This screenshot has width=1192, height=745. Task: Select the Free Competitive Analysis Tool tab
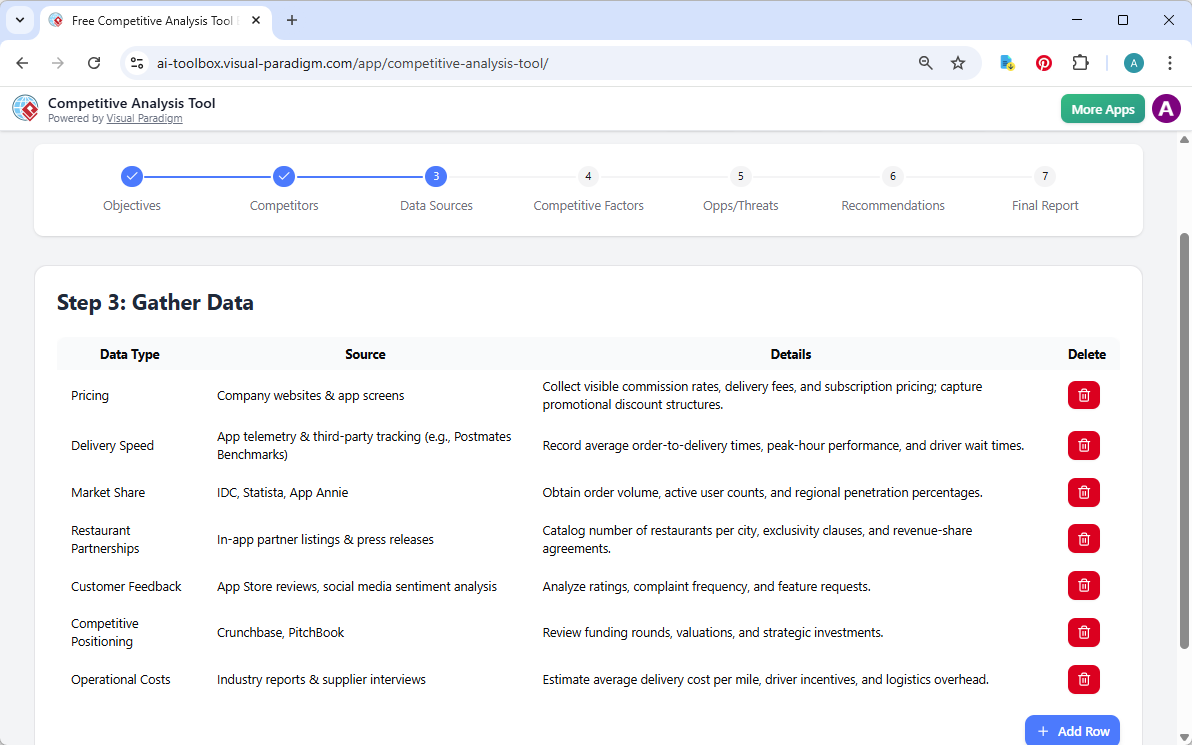pyautogui.click(x=150, y=20)
